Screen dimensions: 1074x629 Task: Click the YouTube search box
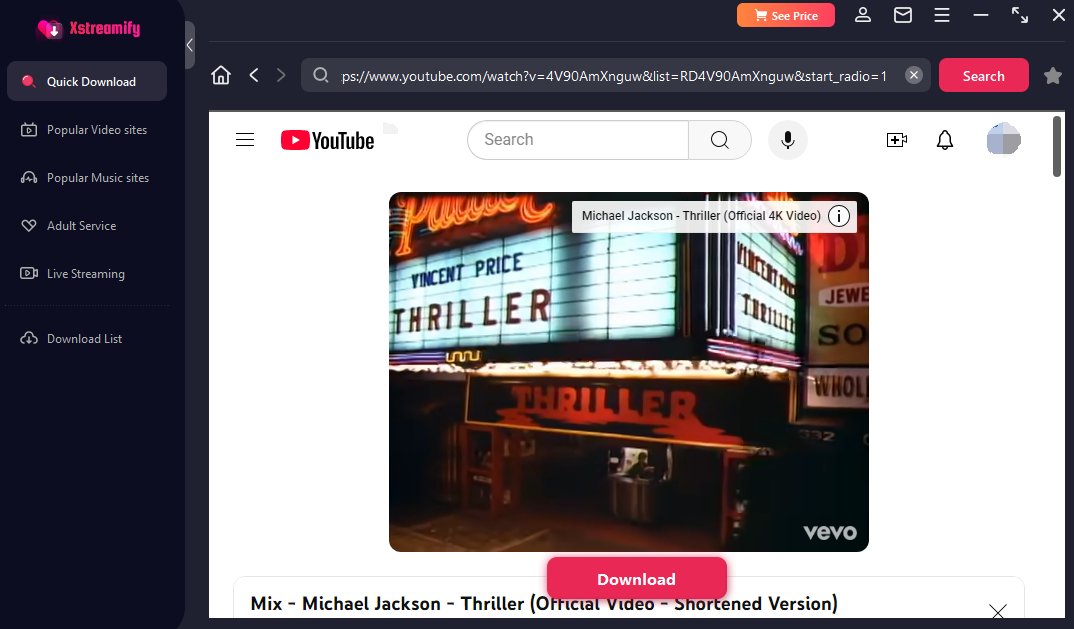pyautogui.click(x=578, y=140)
